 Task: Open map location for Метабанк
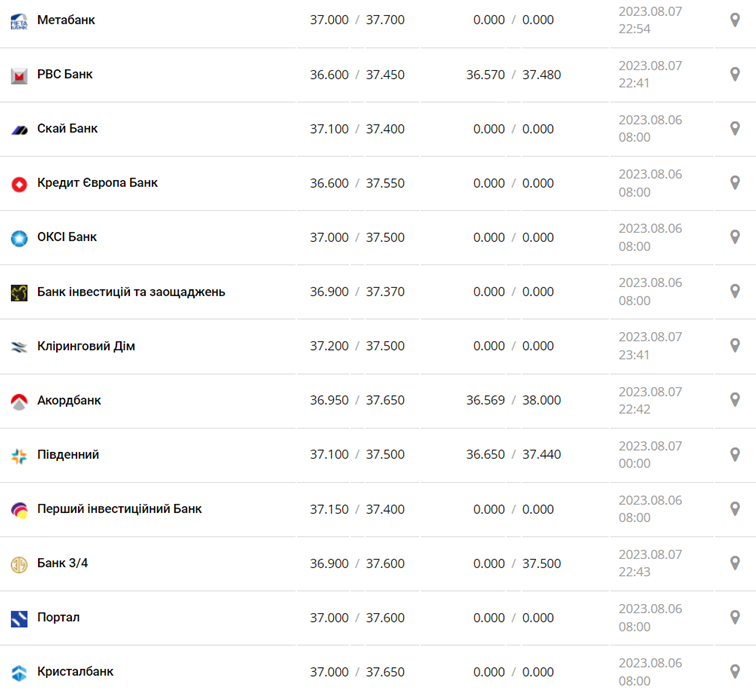(735, 20)
